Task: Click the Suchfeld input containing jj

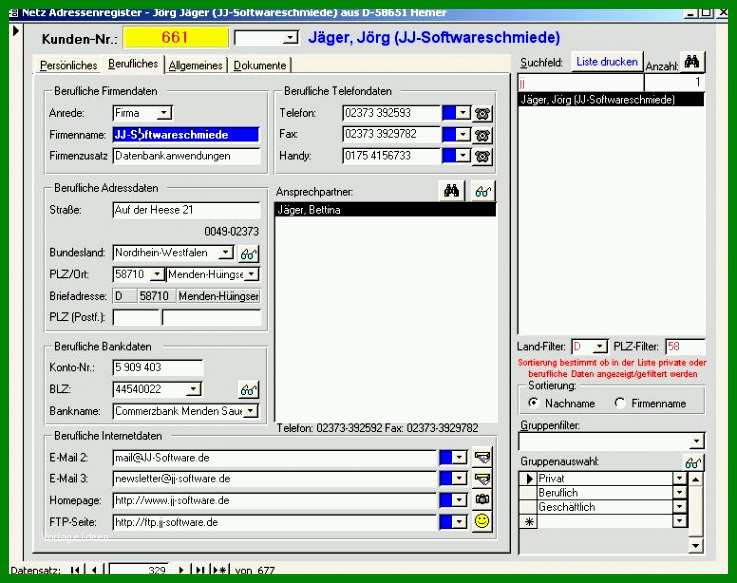Action: coord(580,83)
